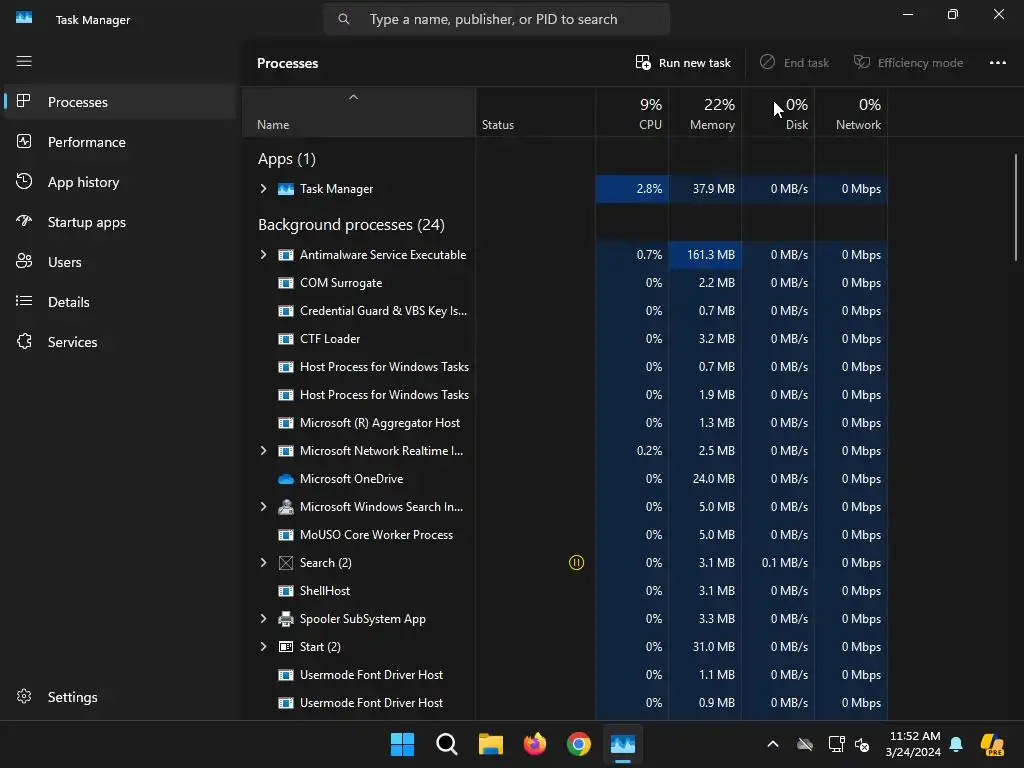The height and width of the screenshot is (768, 1024).
Task: Select the MoUSO Core Worker Process row
Action: coord(565,535)
